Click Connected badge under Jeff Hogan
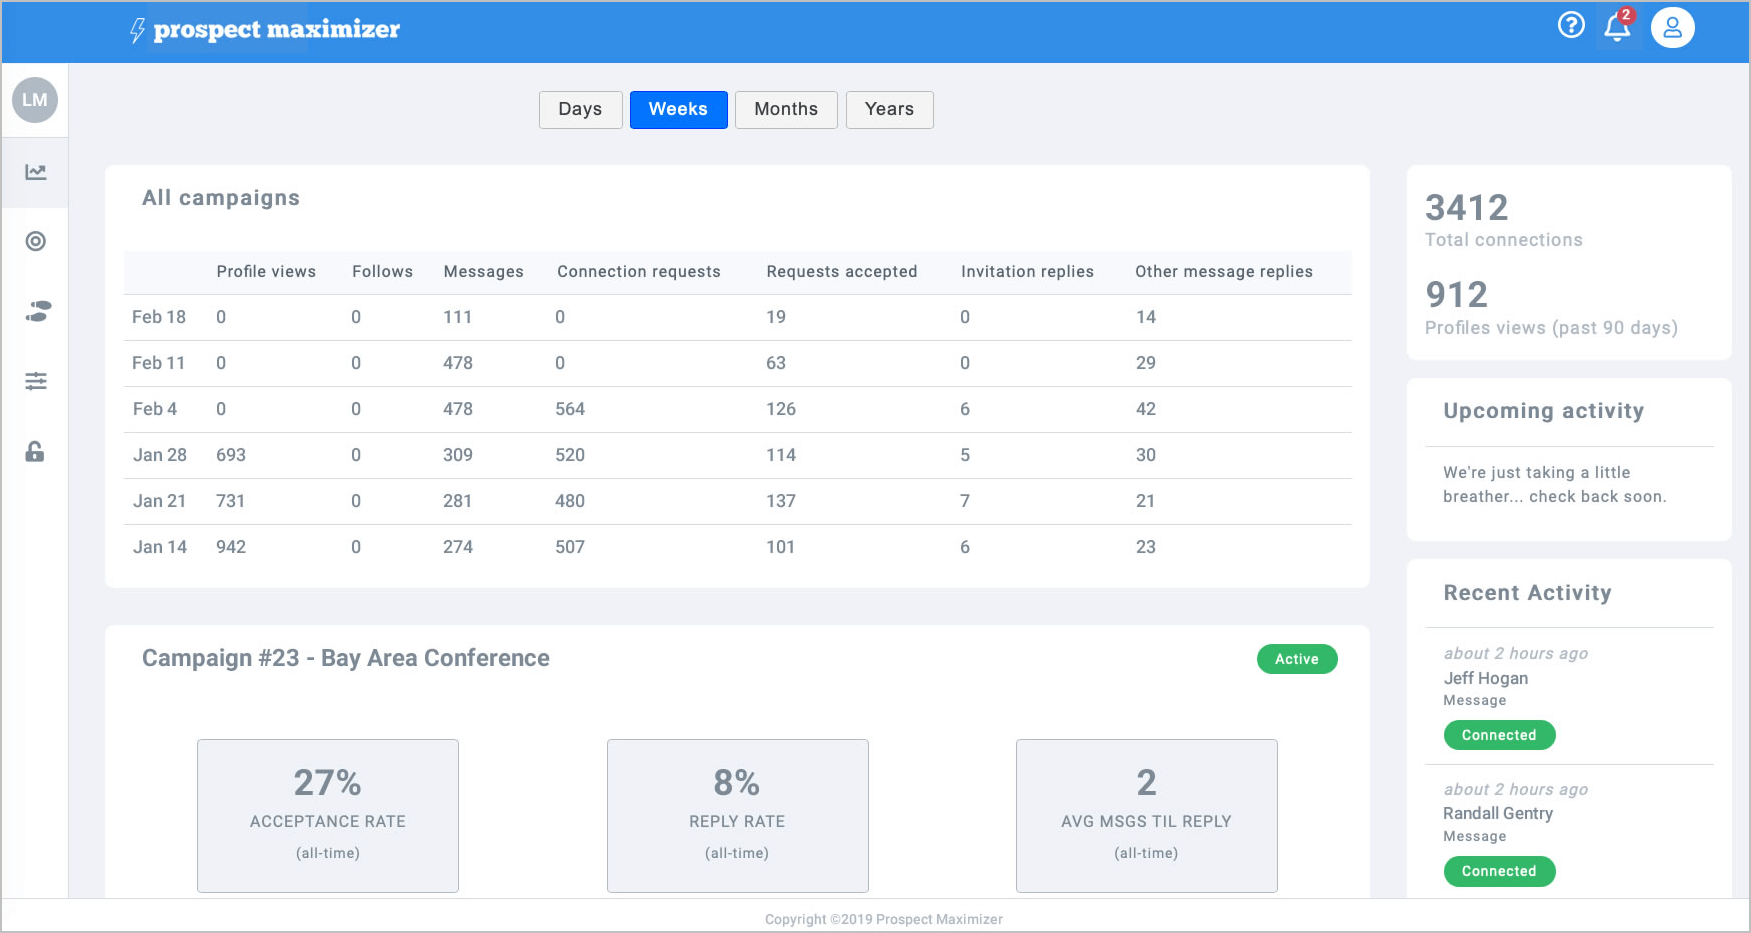This screenshot has height=933, width=1751. [1498, 735]
